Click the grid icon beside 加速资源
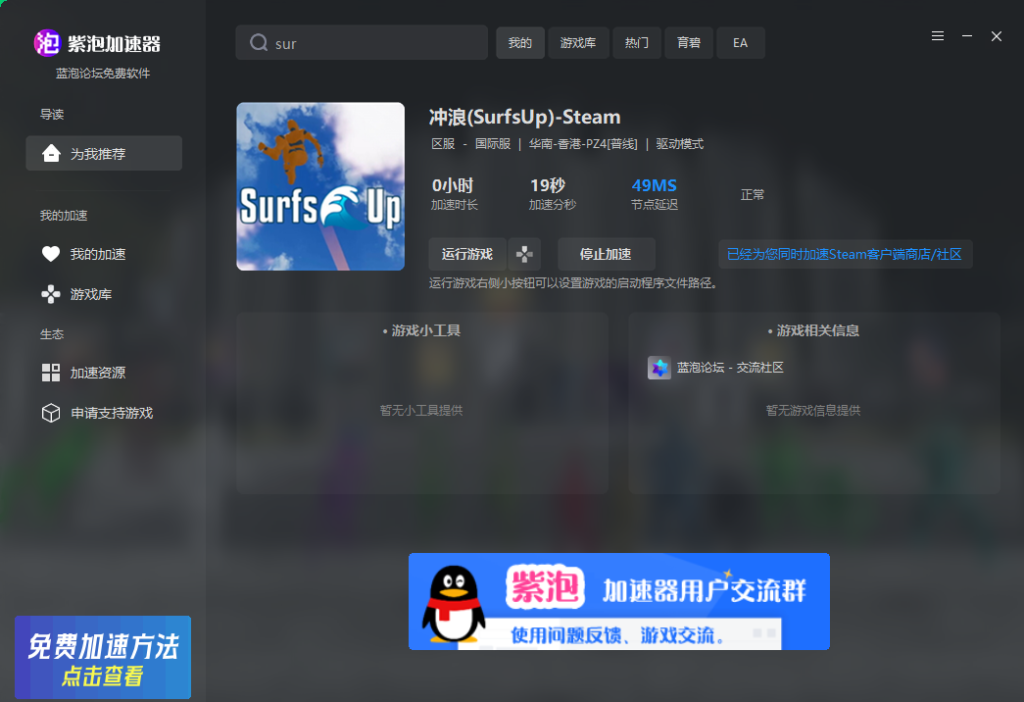Screen dimensions: 1024x702 [51, 372]
